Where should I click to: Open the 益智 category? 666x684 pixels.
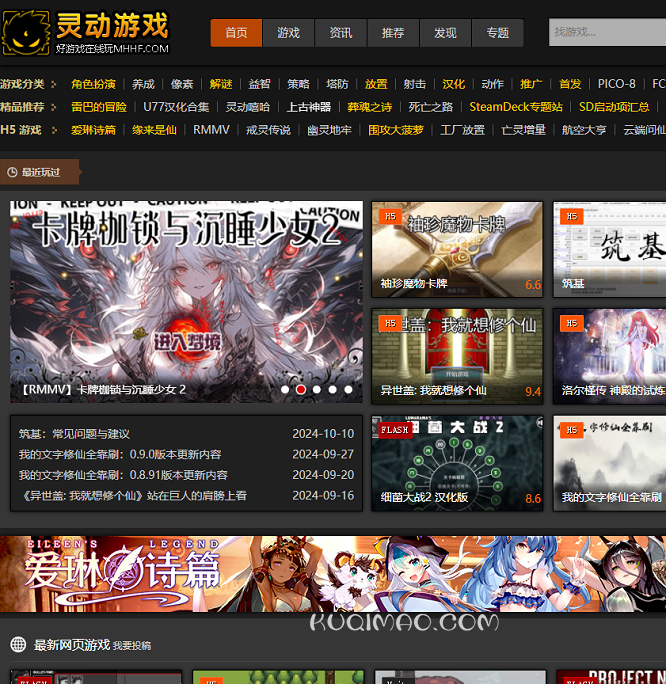click(x=260, y=84)
